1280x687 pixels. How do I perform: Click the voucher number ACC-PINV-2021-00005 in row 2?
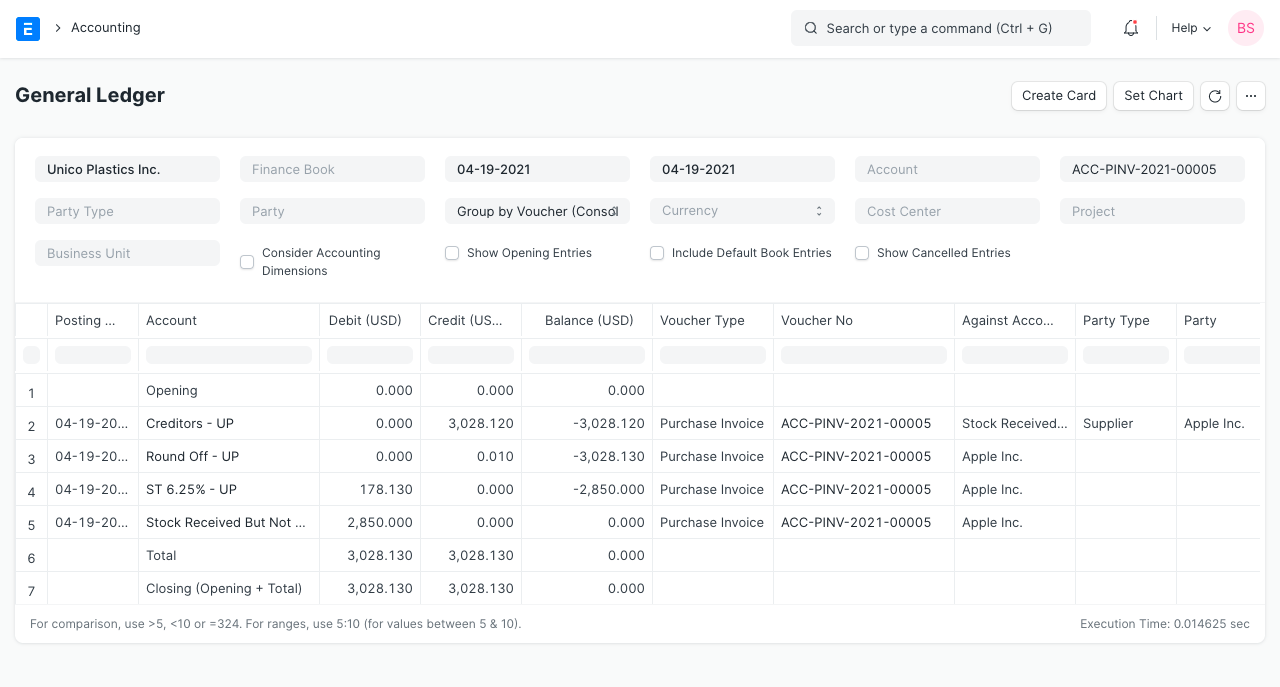856,423
